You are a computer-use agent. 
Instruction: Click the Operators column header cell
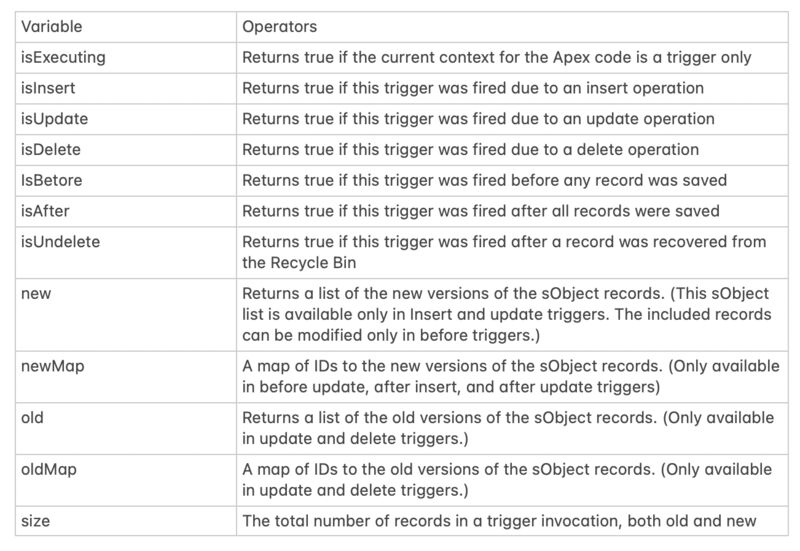pyautogui.click(x=512, y=27)
